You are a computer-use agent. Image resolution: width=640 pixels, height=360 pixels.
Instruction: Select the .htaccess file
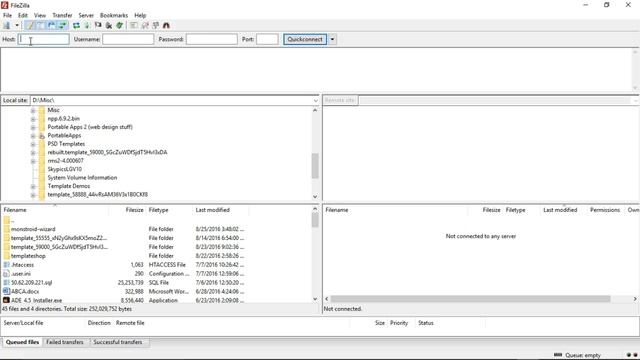(22, 265)
